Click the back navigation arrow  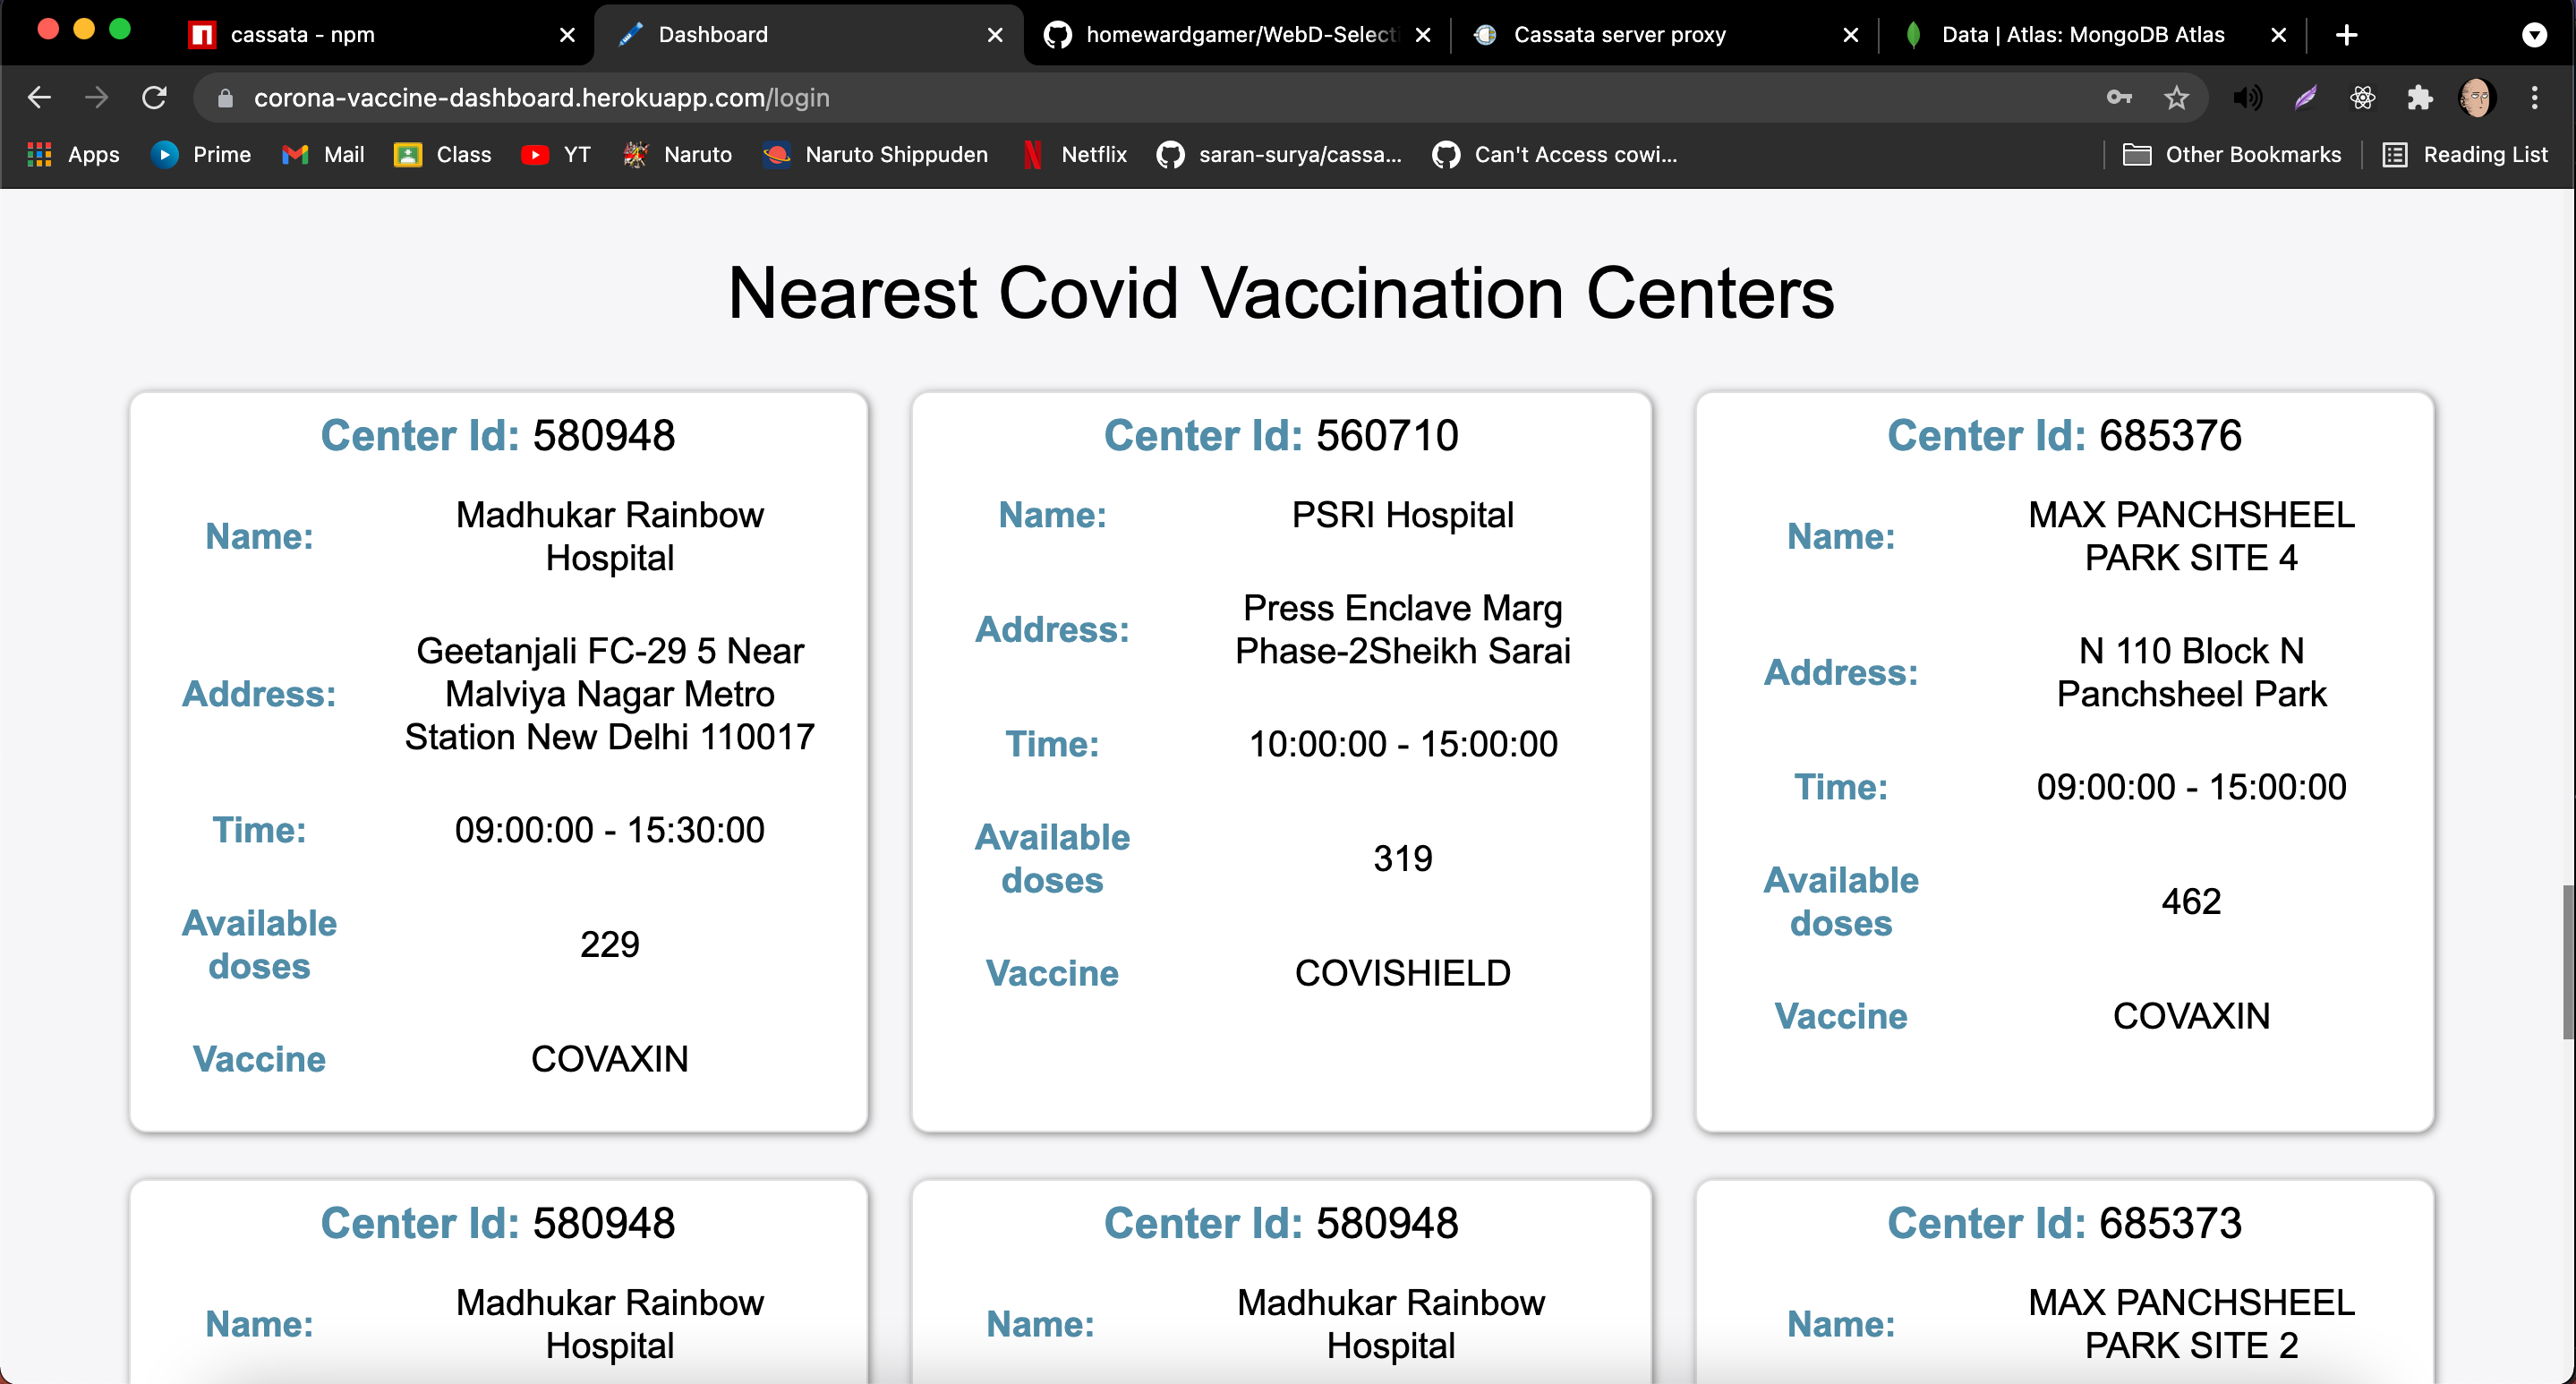[43, 98]
